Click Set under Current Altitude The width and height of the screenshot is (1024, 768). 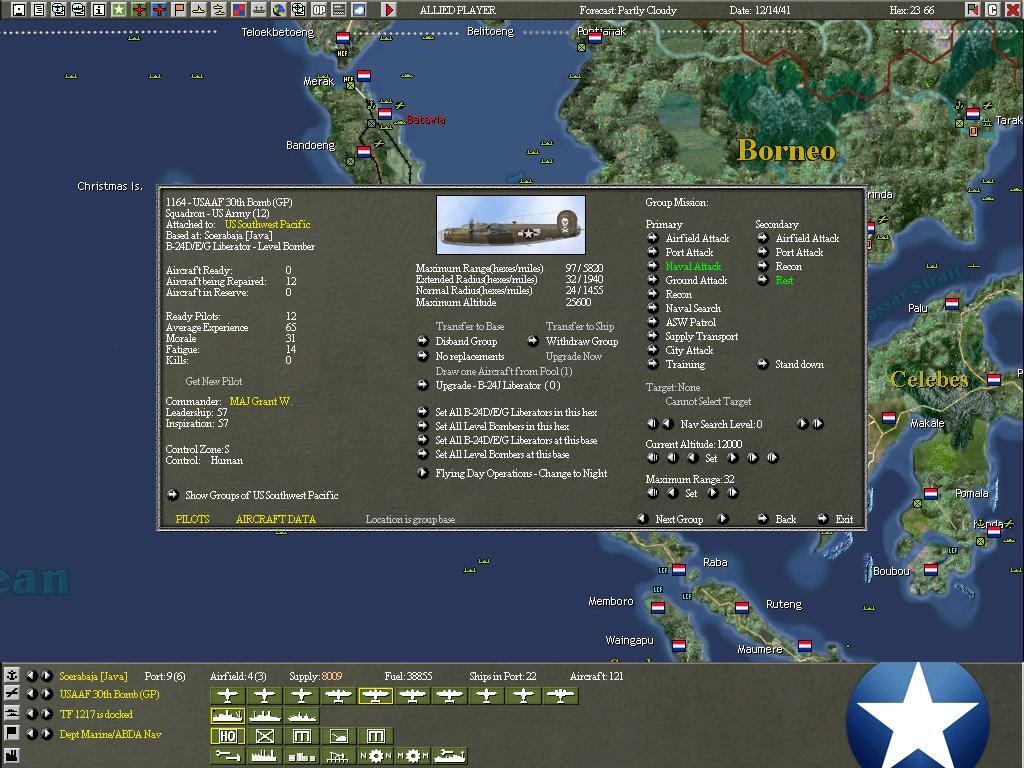pos(711,458)
